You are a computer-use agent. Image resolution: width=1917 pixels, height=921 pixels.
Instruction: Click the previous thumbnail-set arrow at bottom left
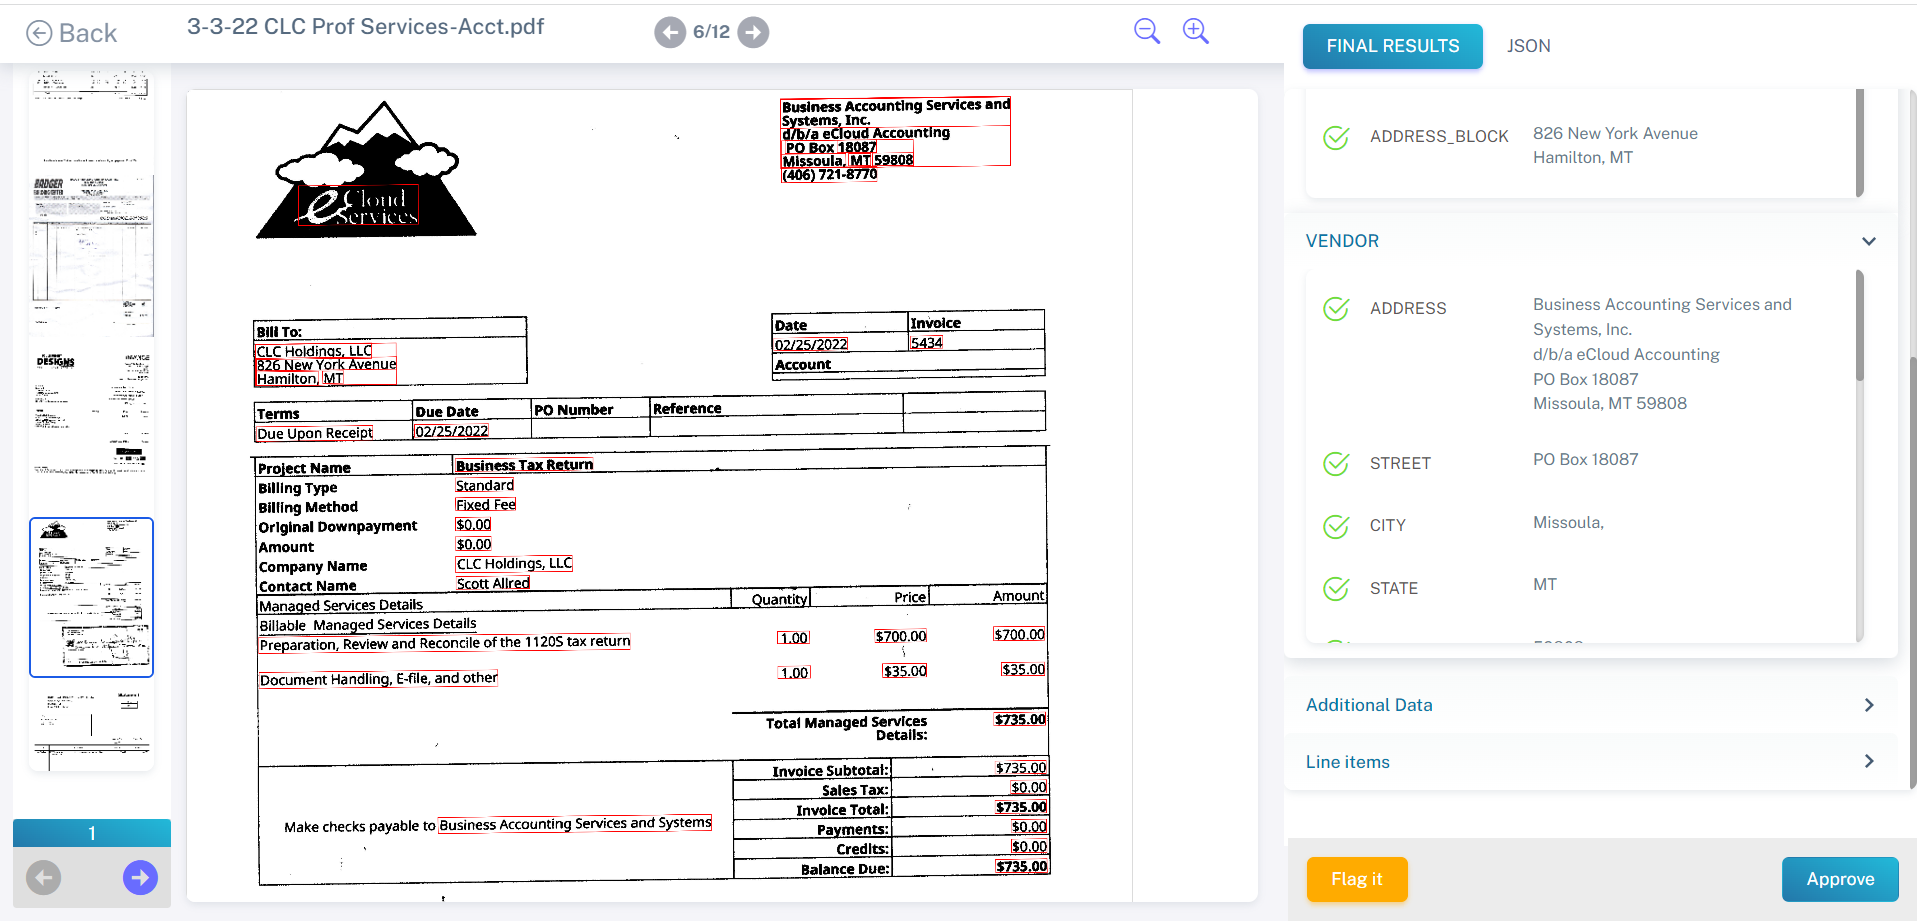43,878
